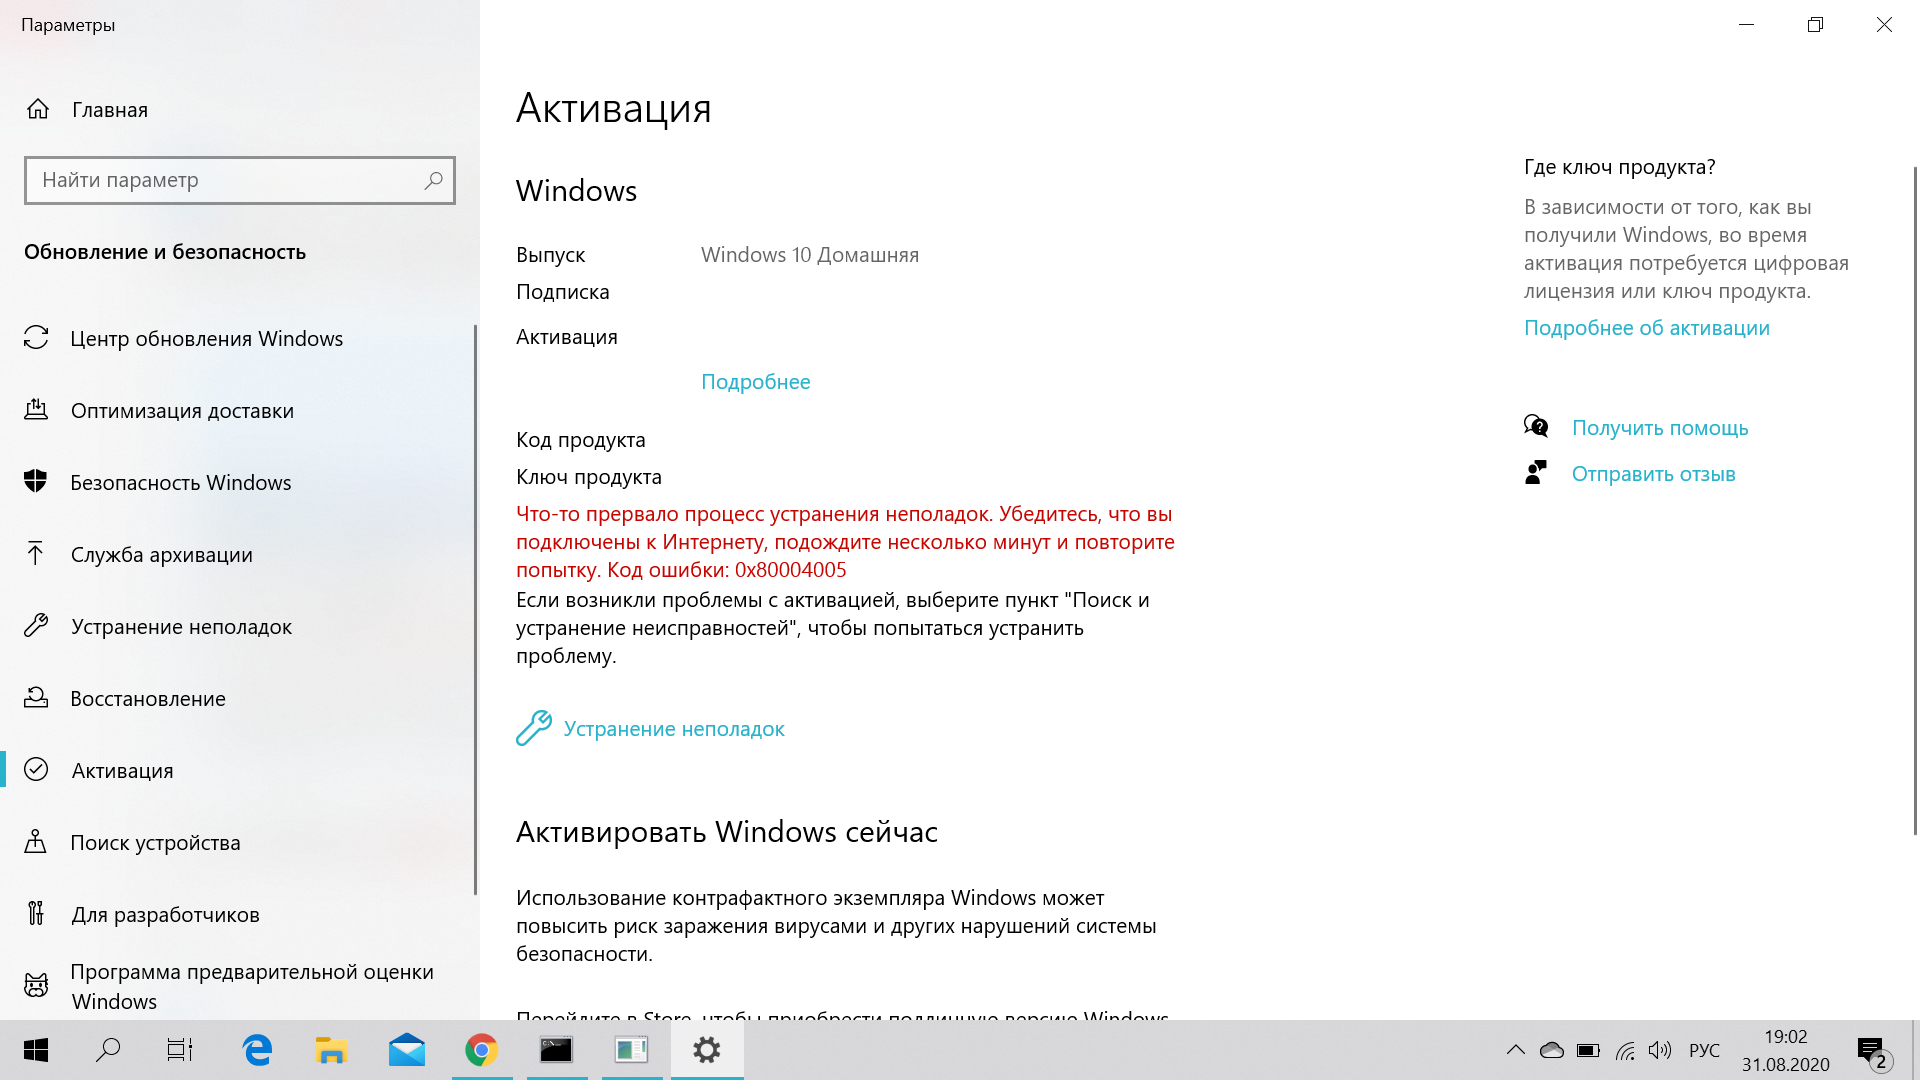This screenshot has height=1080, width=1920.
Task: Click Отправить отзыв link
Action: (x=1653, y=474)
